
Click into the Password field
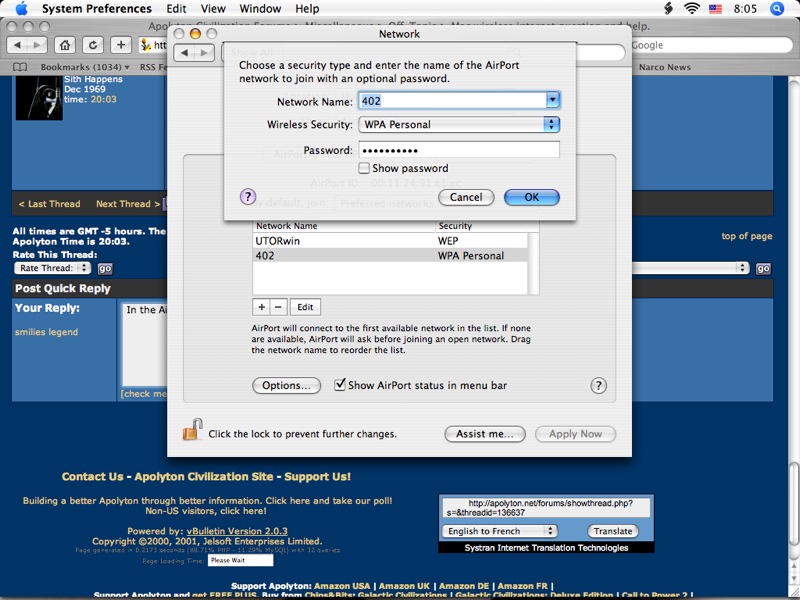point(458,150)
